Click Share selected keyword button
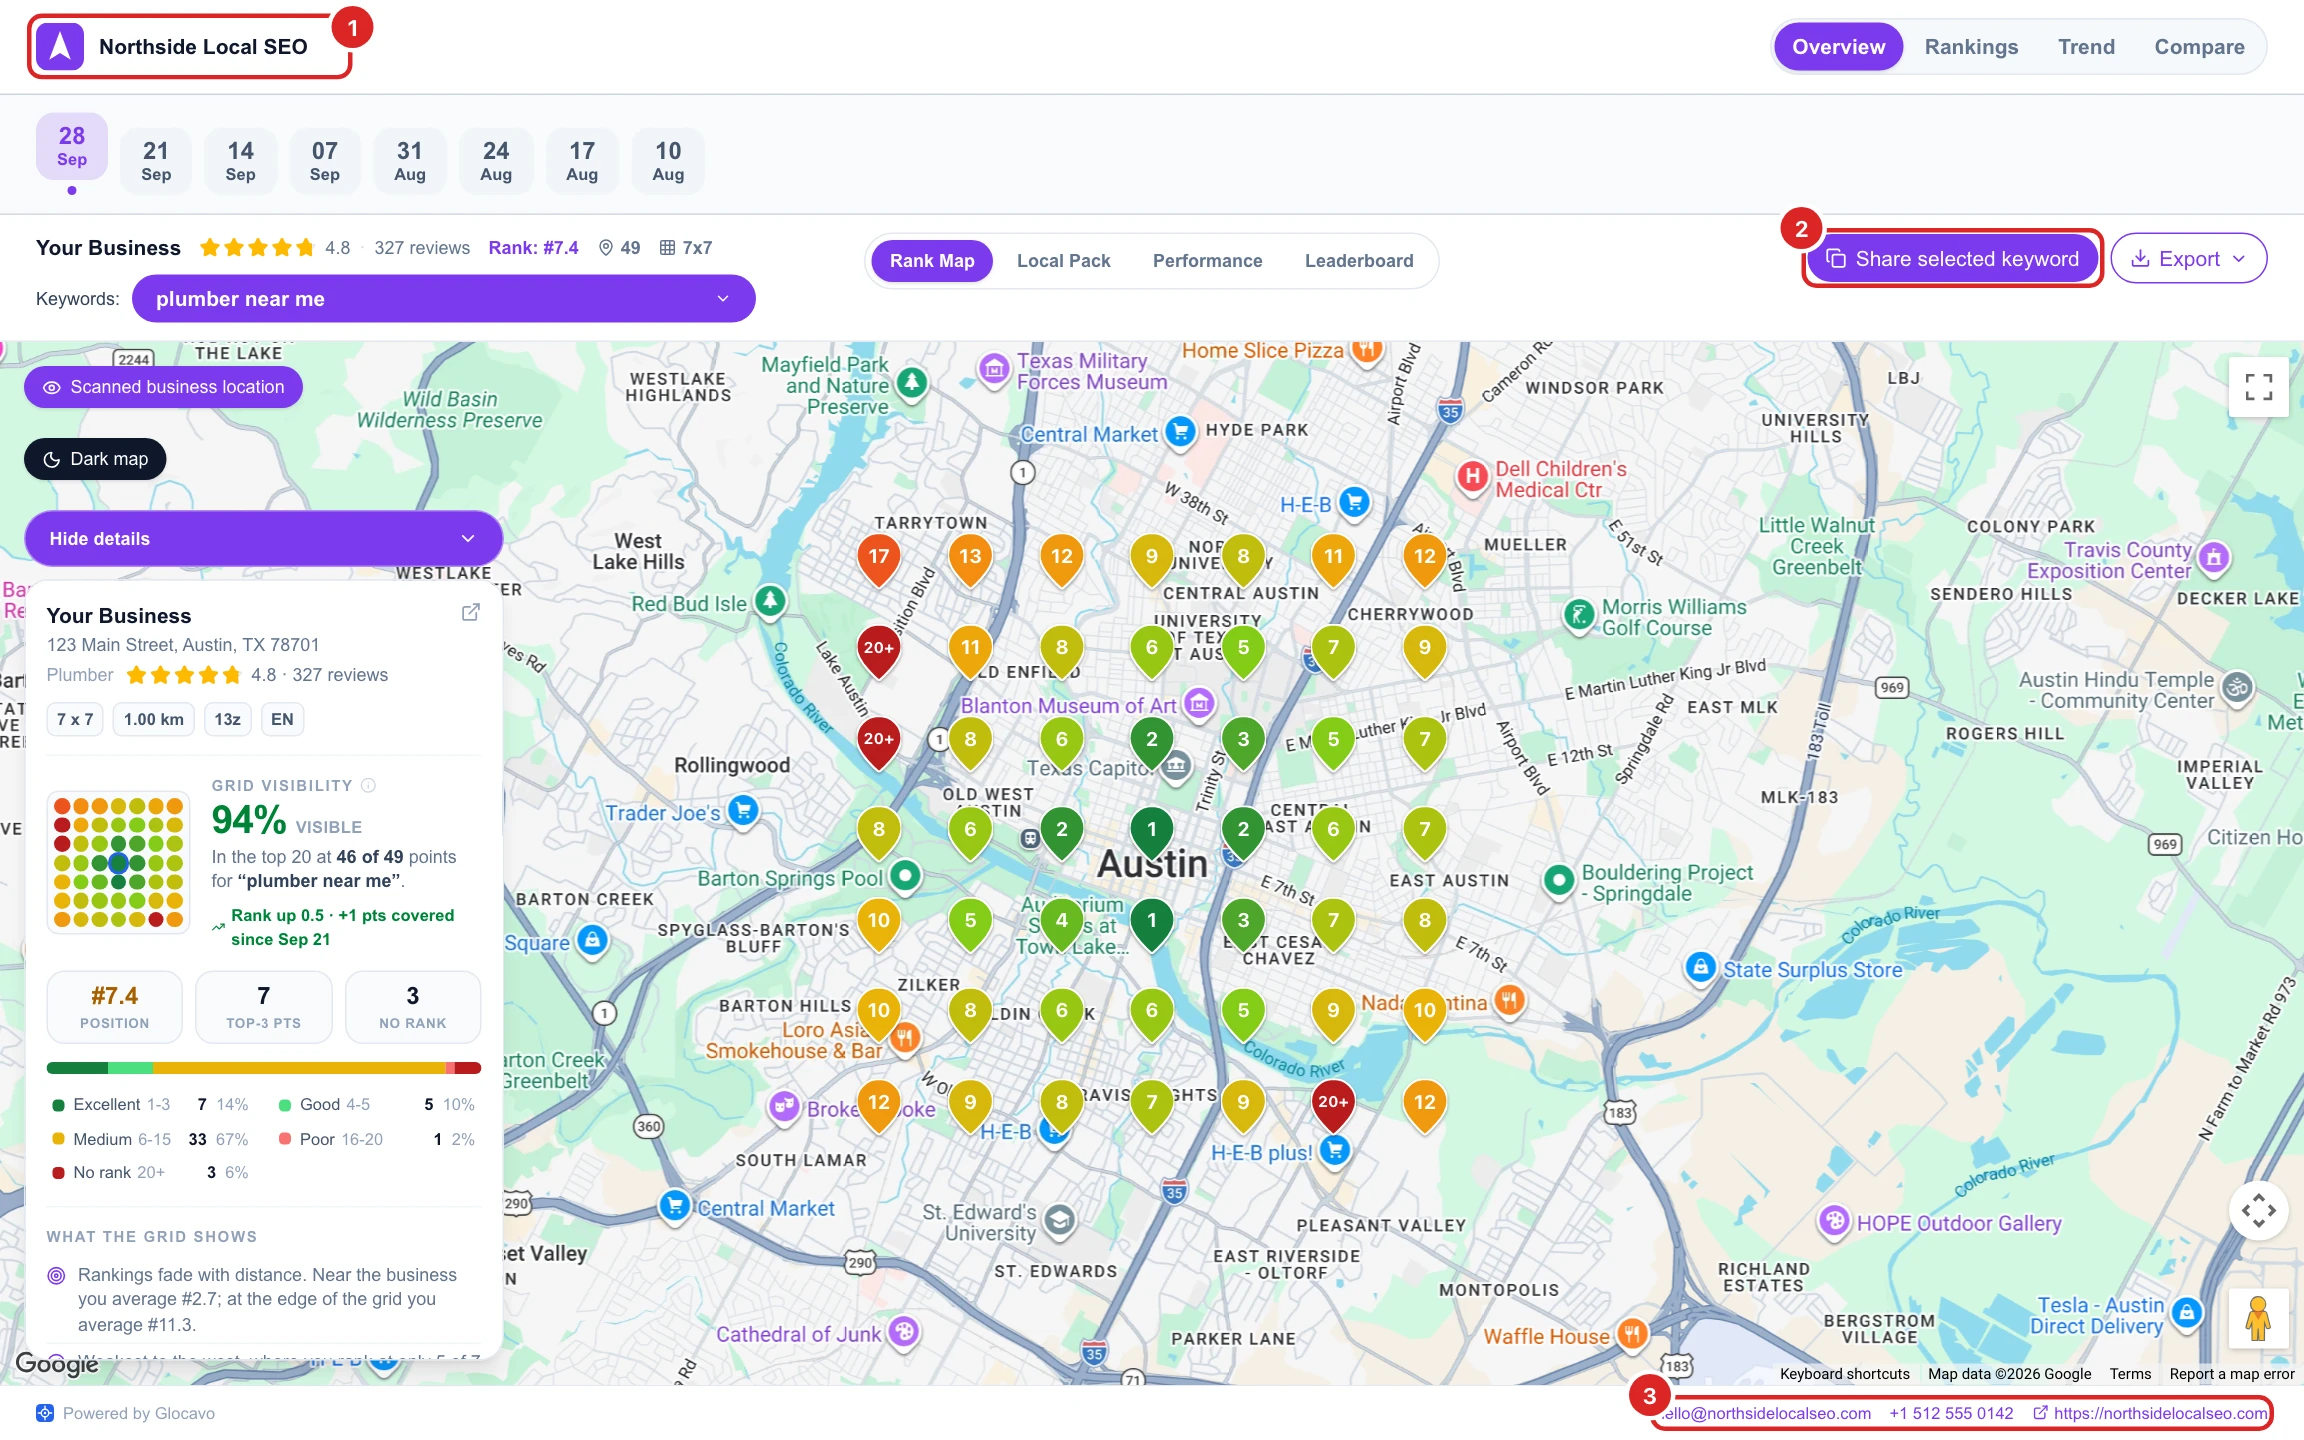Screen dimensions: 2304x1440 point(1952,259)
